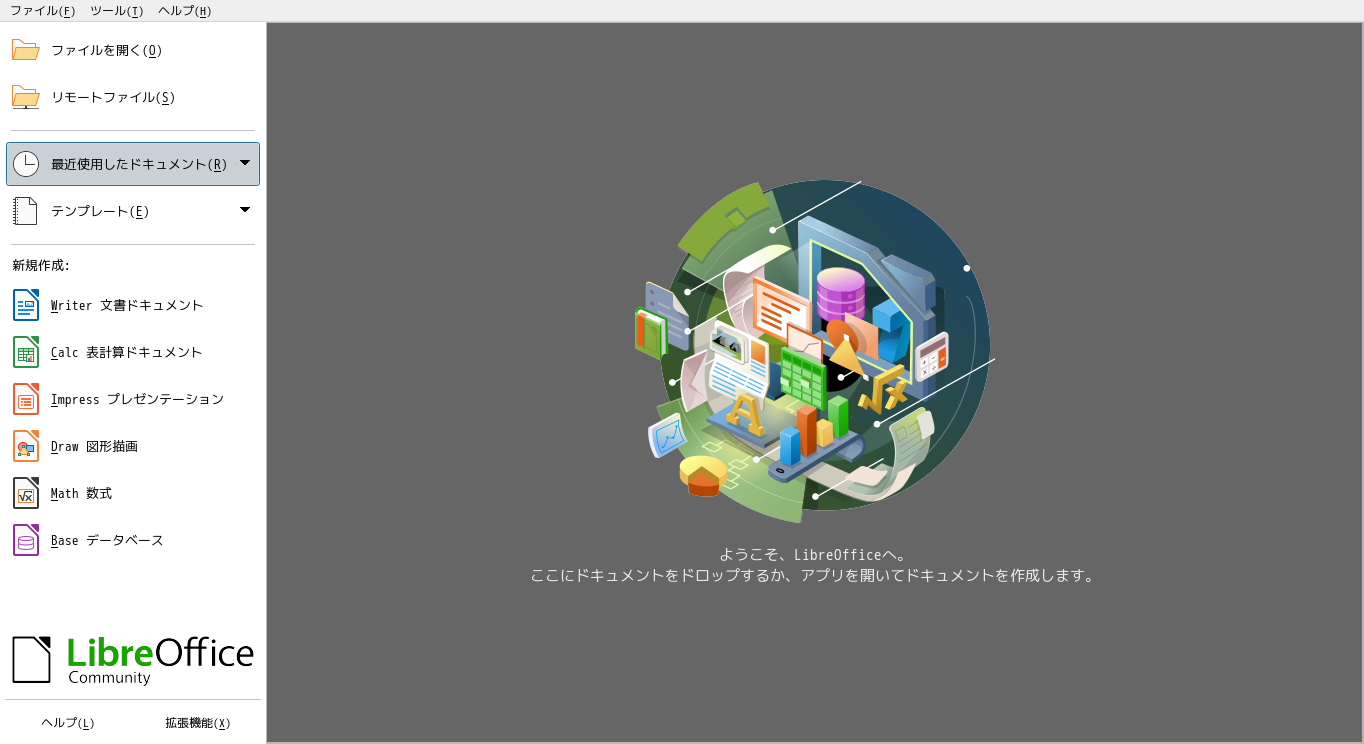The image size is (1364, 744).
Task: Click the LibreOffice Community logo
Action: point(133,660)
